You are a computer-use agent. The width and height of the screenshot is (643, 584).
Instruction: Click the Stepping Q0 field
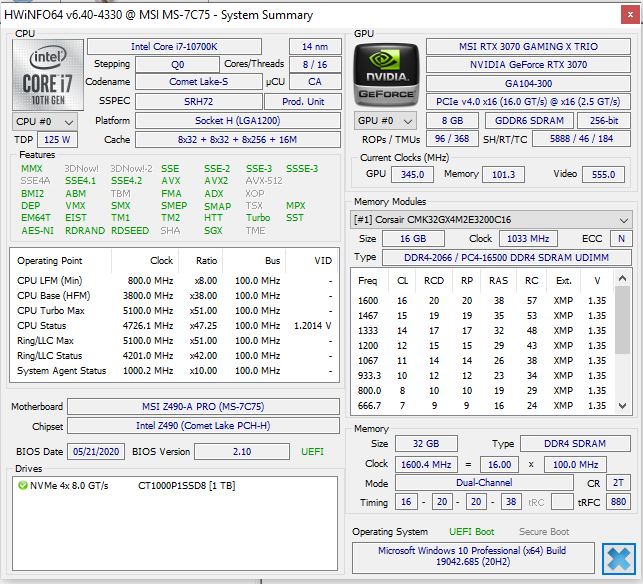178,65
